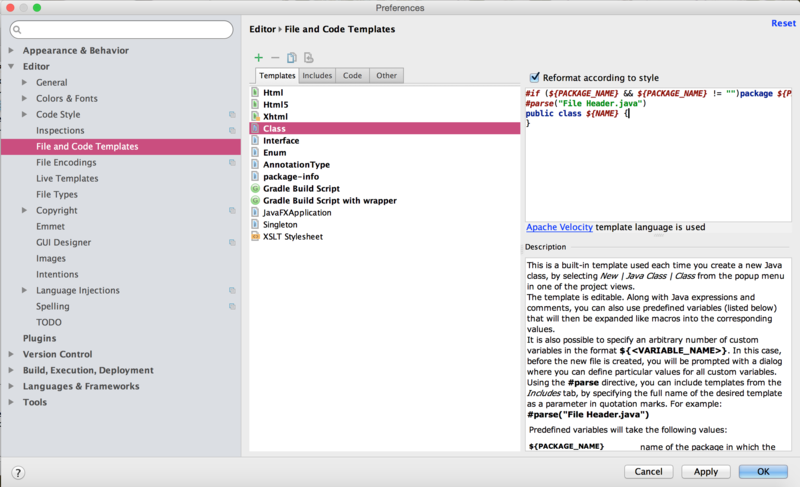
Task: Open the Intentions settings entry
Action: pyautogui.click(x=57, y=274)
